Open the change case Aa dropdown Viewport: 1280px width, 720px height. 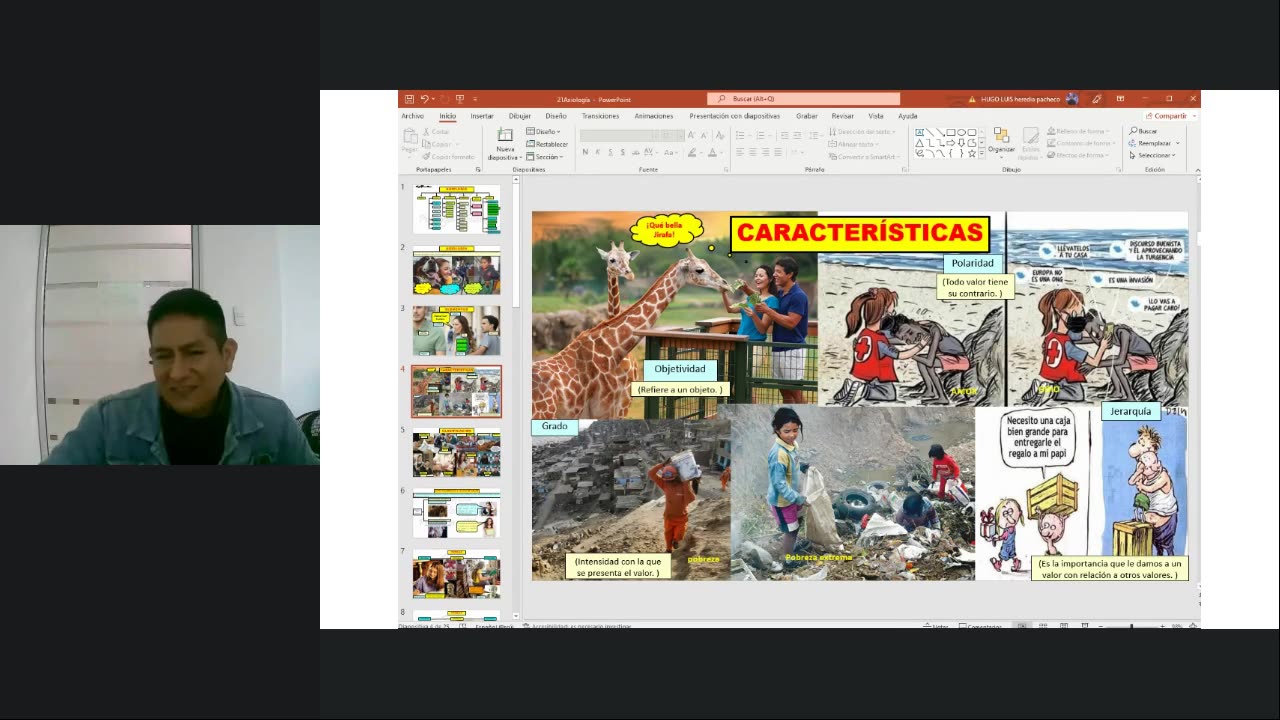click(x=670, y=152)
